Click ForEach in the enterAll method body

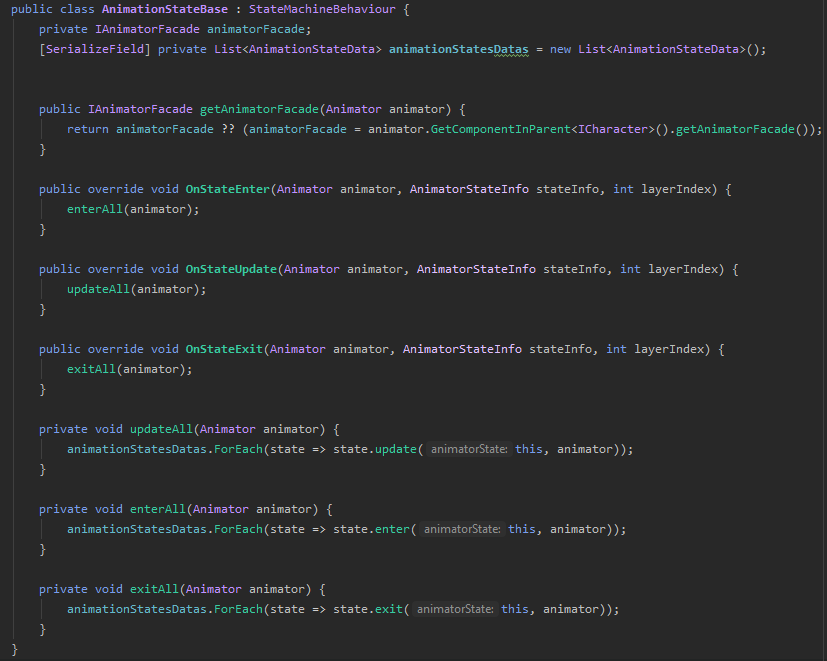coord(238,530)
